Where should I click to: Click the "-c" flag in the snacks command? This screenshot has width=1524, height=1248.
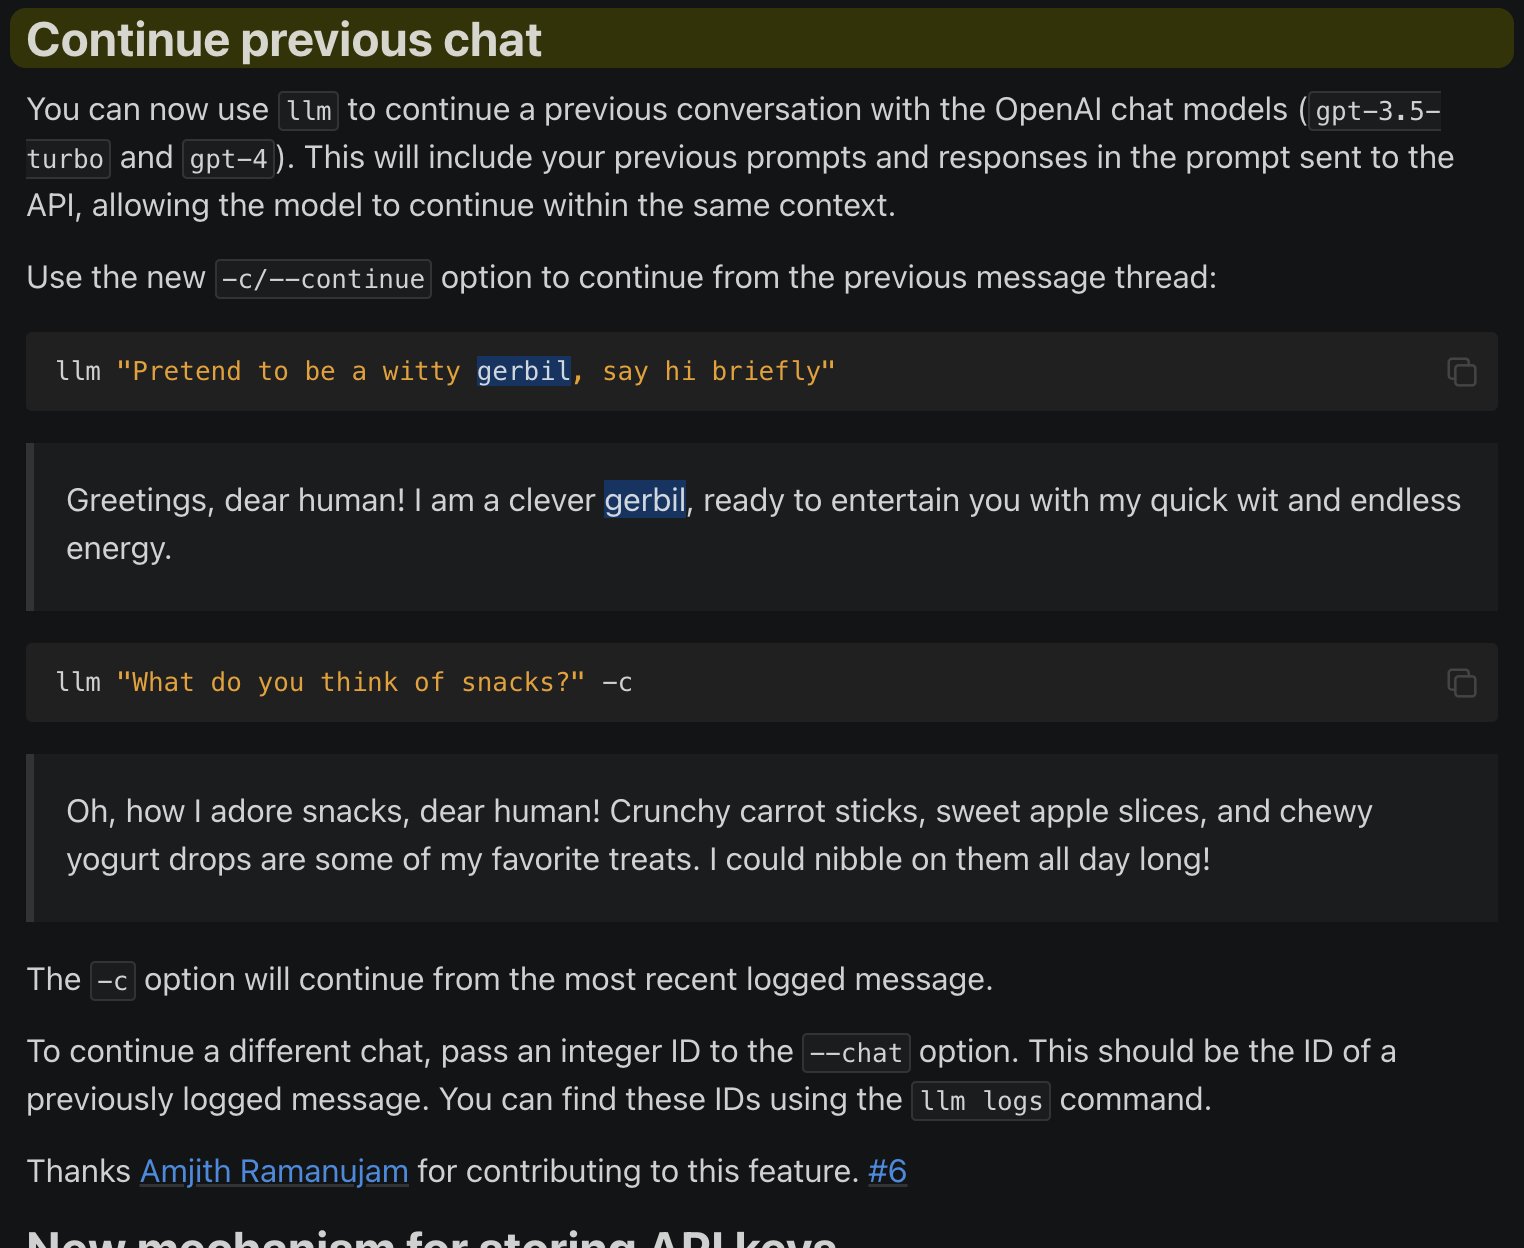(617, 683)
